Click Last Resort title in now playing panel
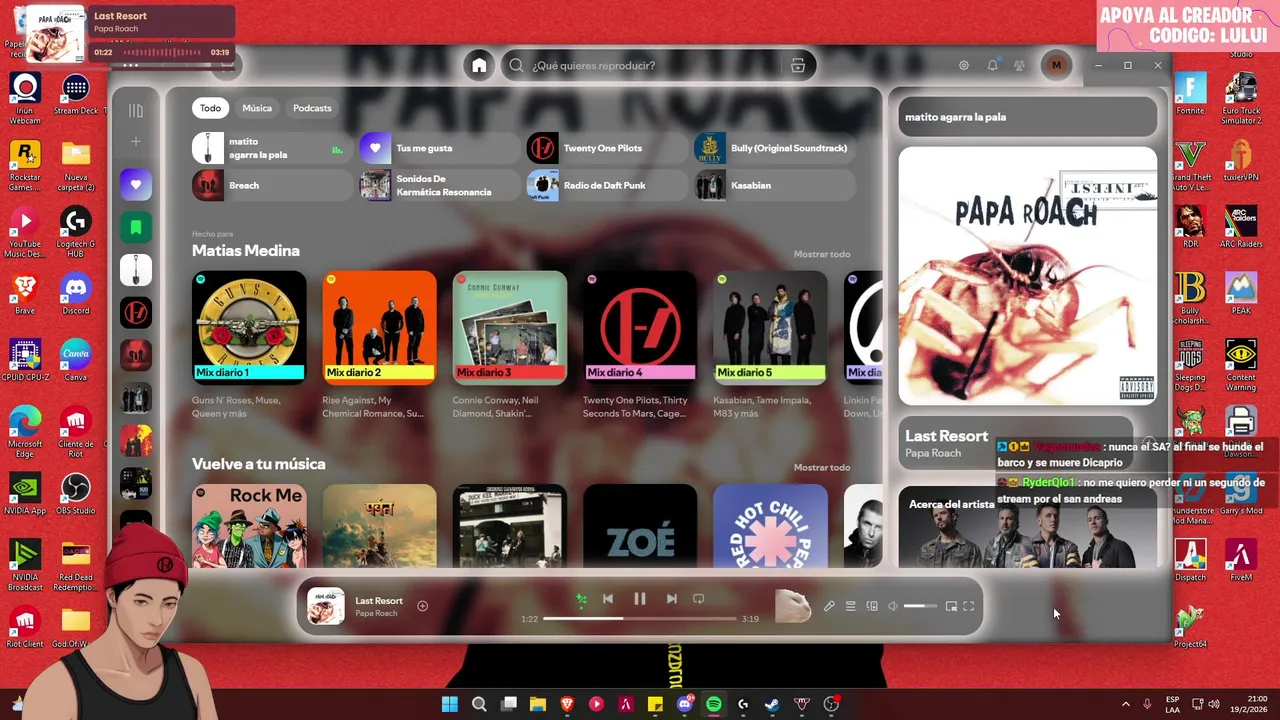The height and width of the screenshot is (720, 1280). 946,436
